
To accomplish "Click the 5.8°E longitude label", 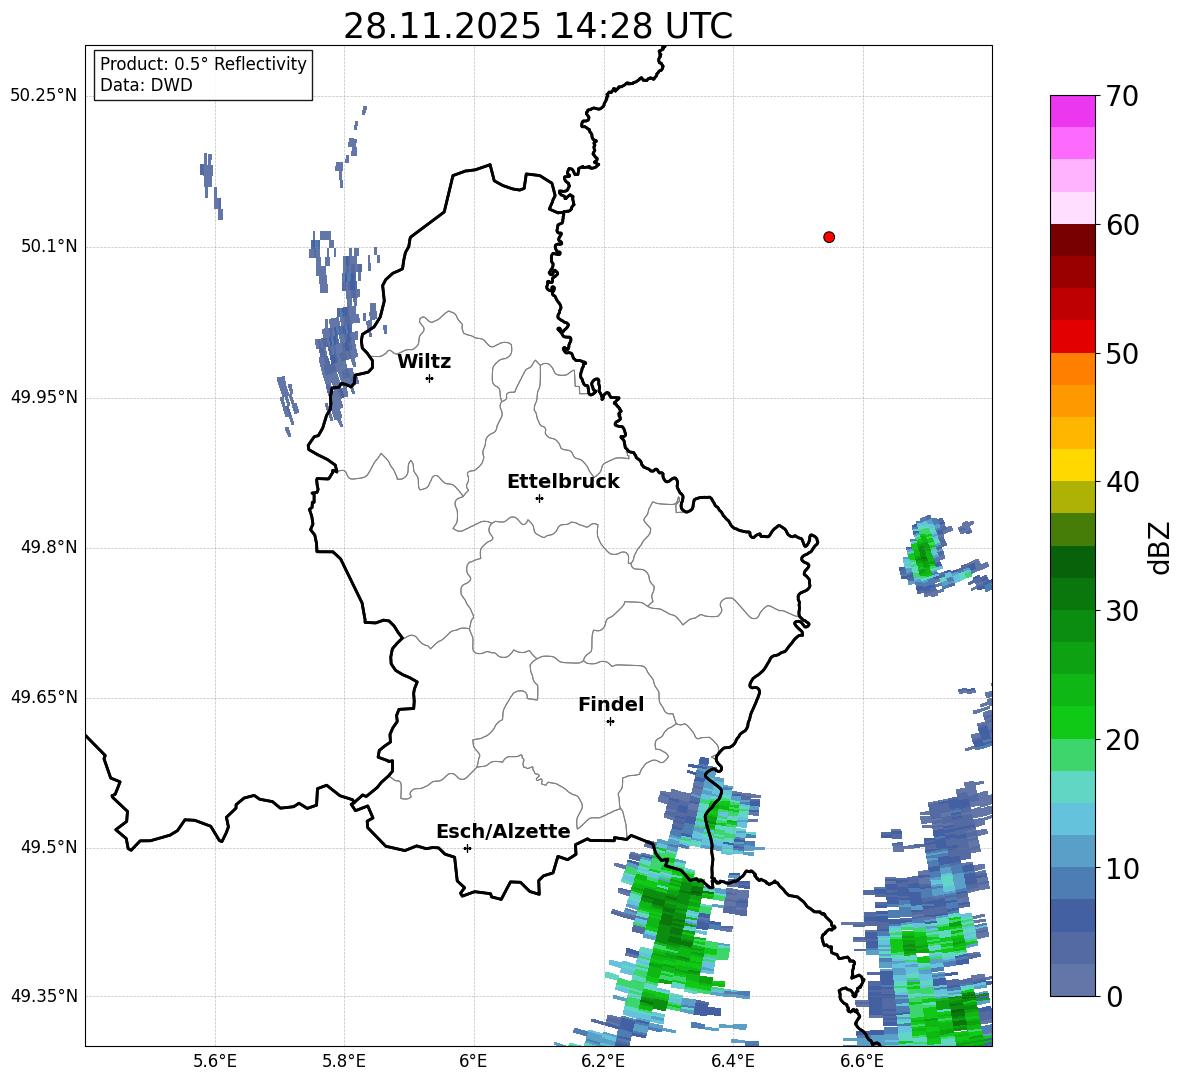I will (x=344, y=1061).
